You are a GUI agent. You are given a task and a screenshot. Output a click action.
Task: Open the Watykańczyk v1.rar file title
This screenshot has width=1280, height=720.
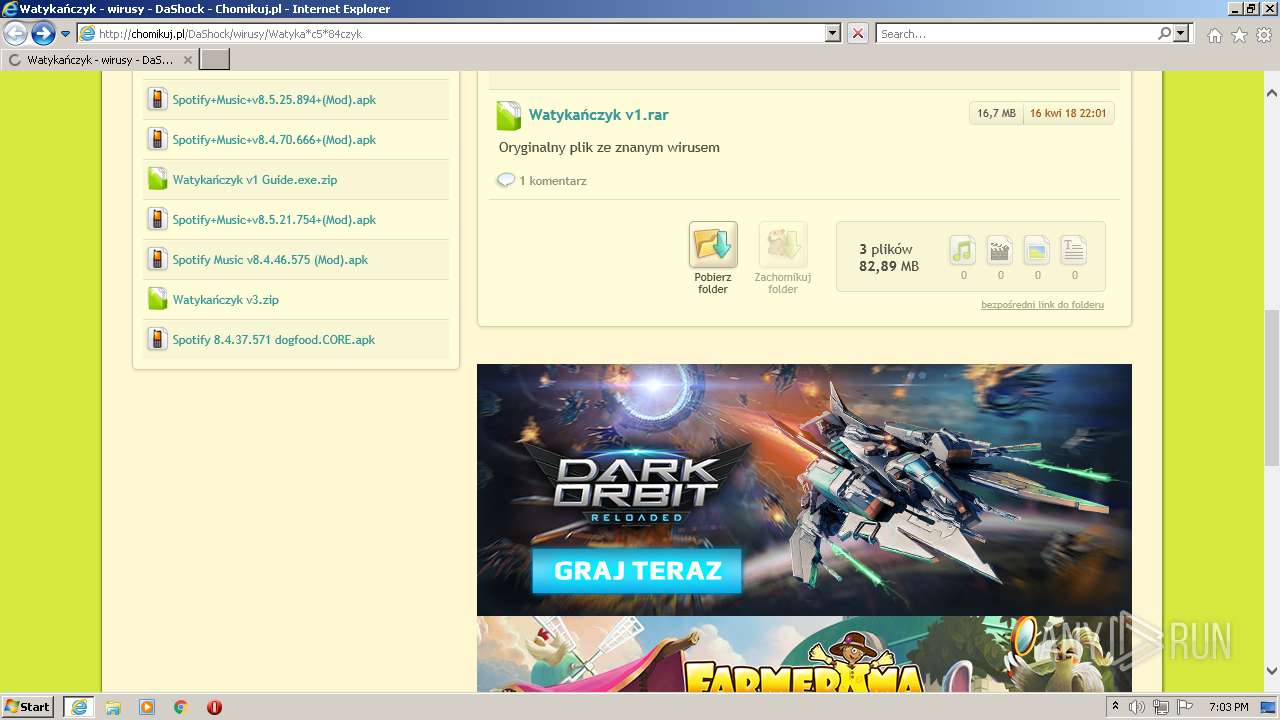tap(598, 115)
